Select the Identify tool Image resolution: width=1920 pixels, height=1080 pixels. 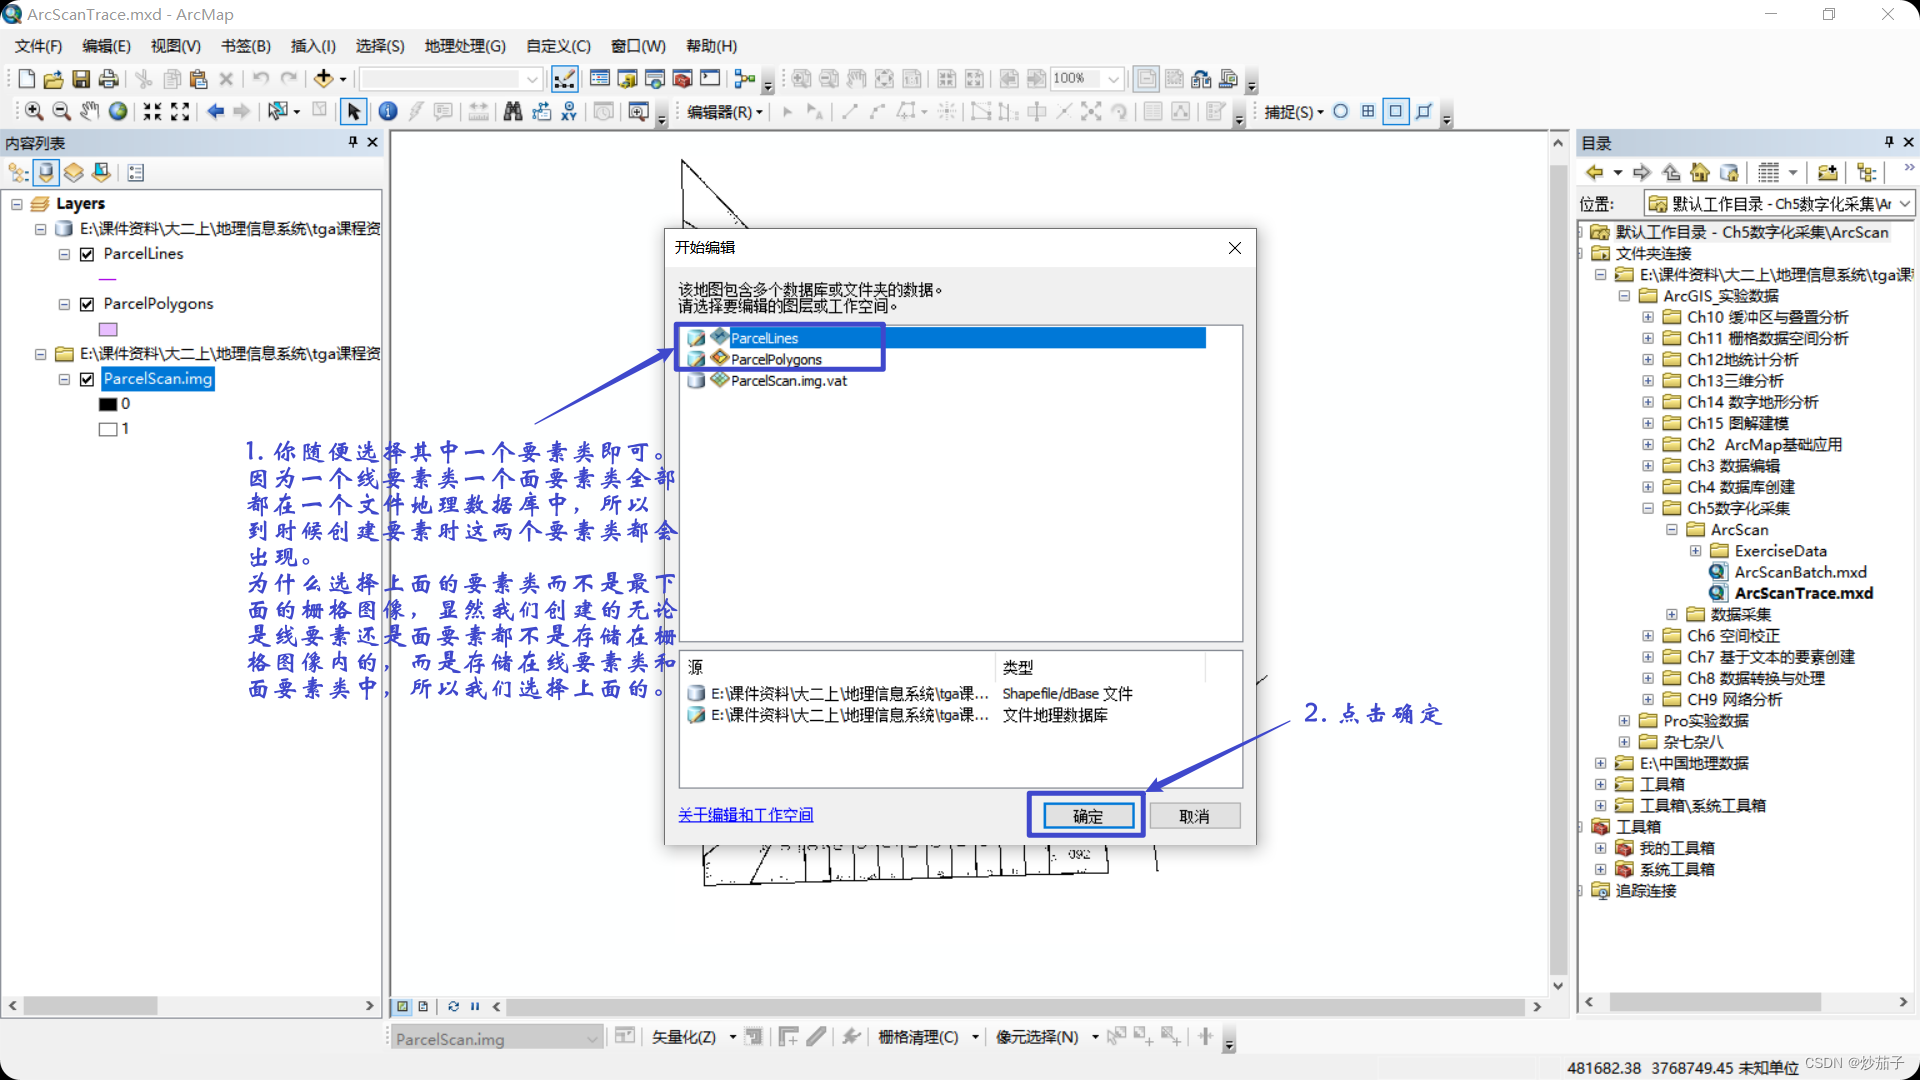[x=388, y=111]
